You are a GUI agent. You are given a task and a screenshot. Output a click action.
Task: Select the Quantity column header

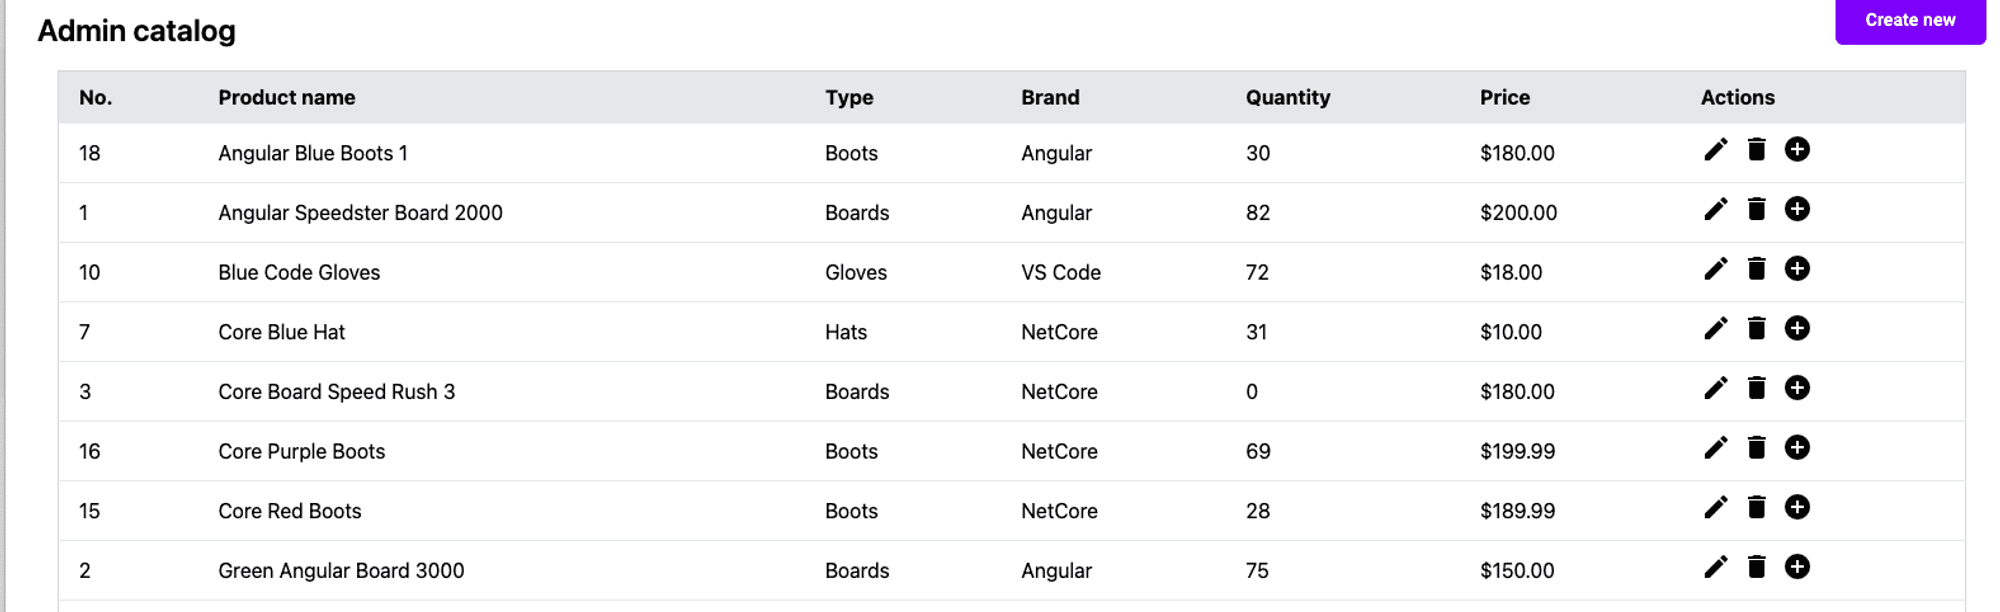tap(1287, 98)
